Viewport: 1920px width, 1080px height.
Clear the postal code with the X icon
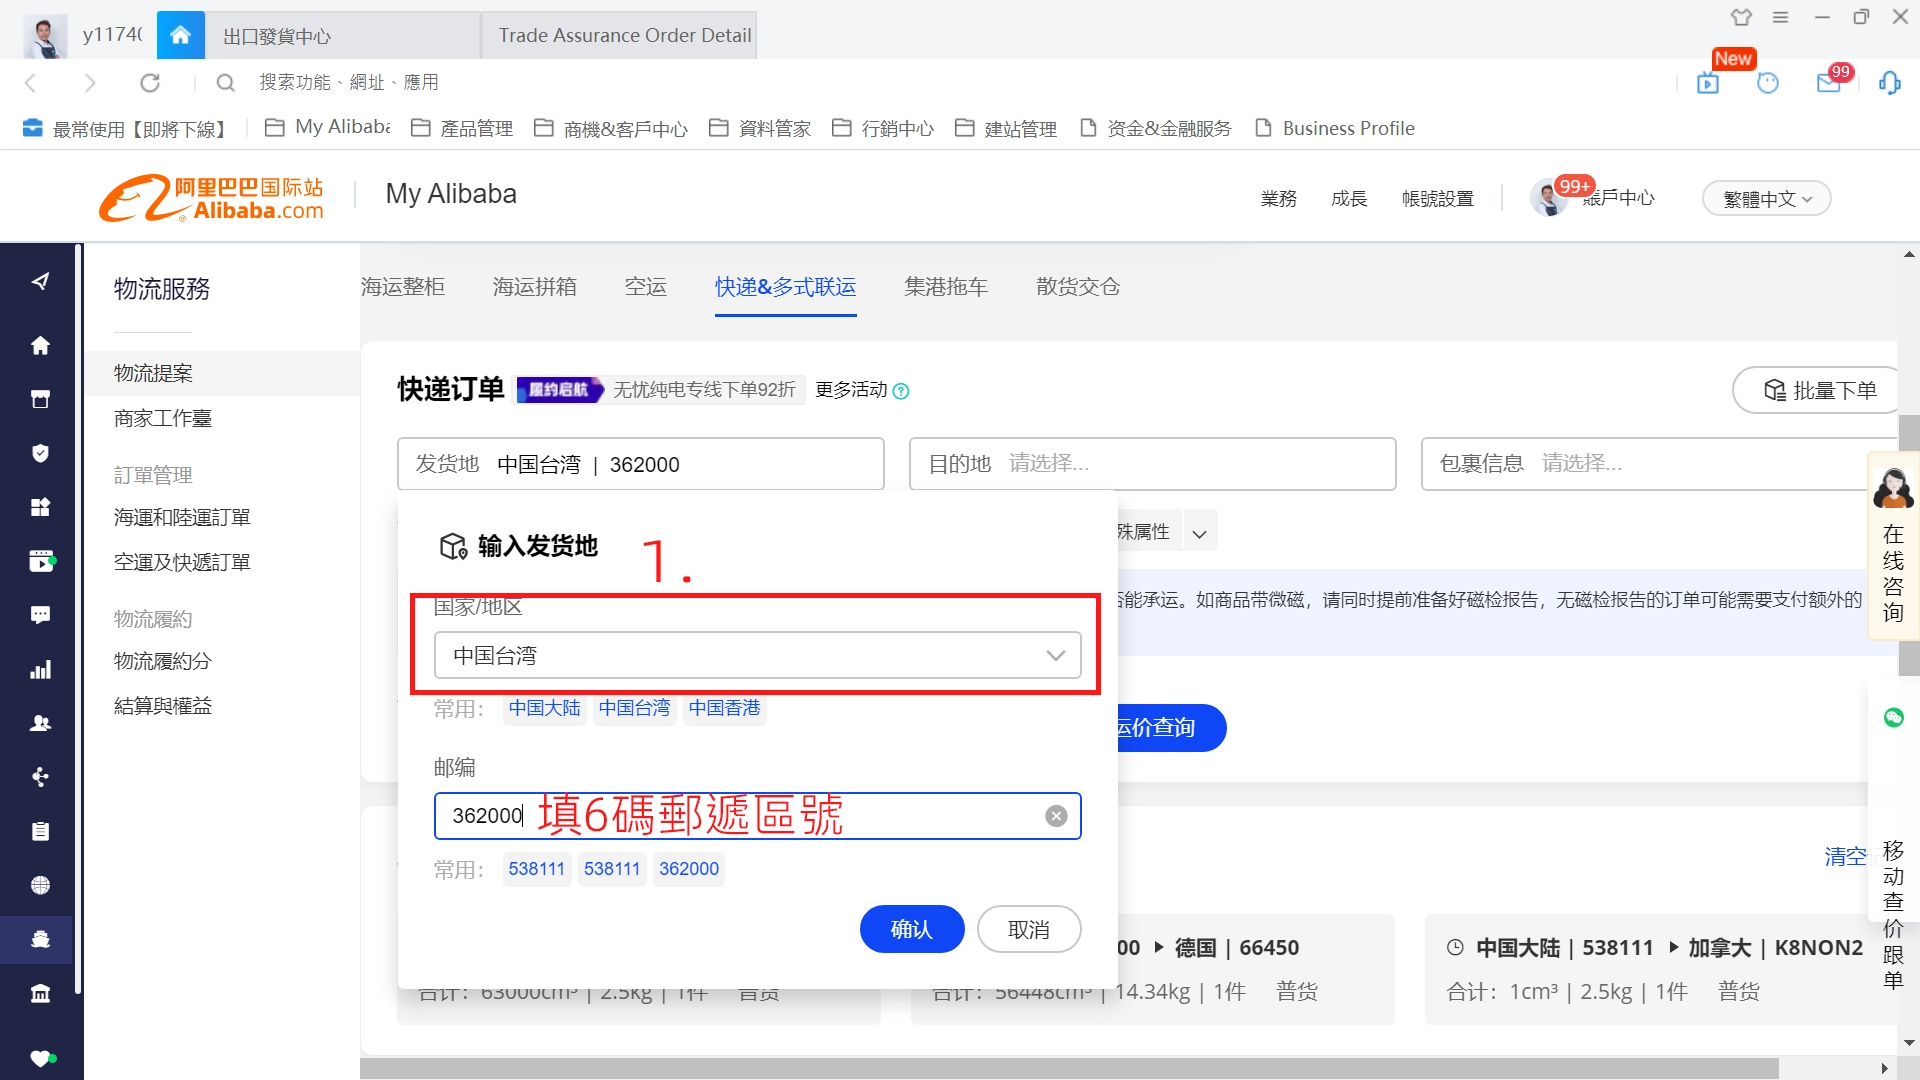1056,816
